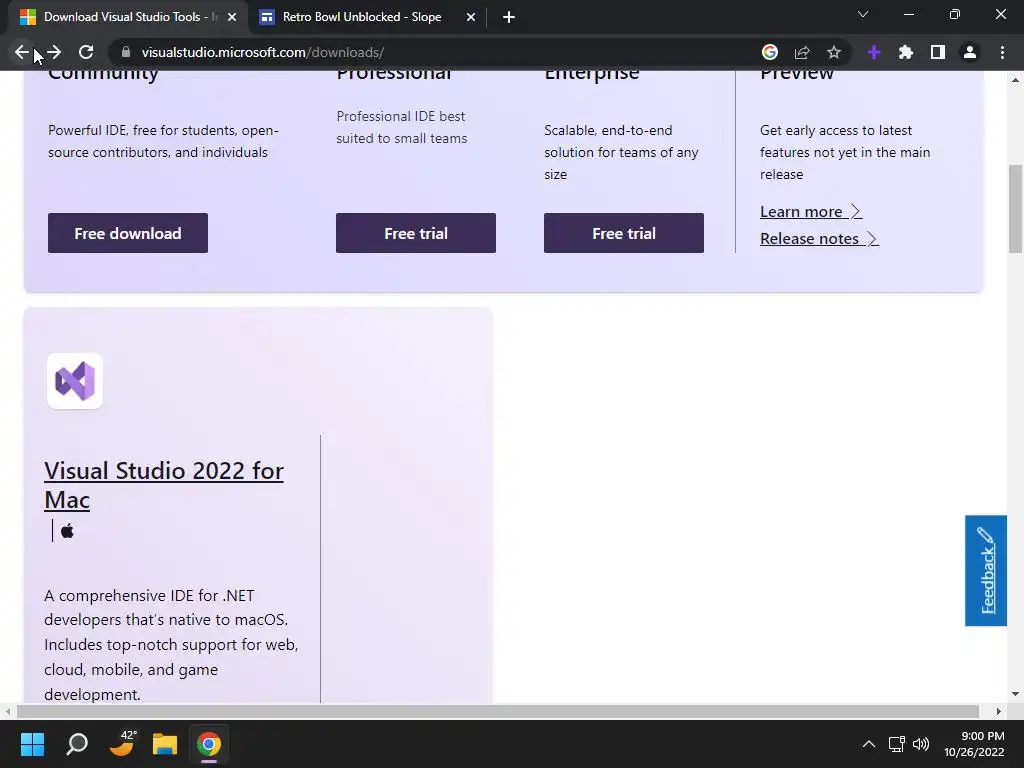1024x768 pixels.
Task: Click the vertical scrollbar thumb
Action: (x=1015, y=209)
